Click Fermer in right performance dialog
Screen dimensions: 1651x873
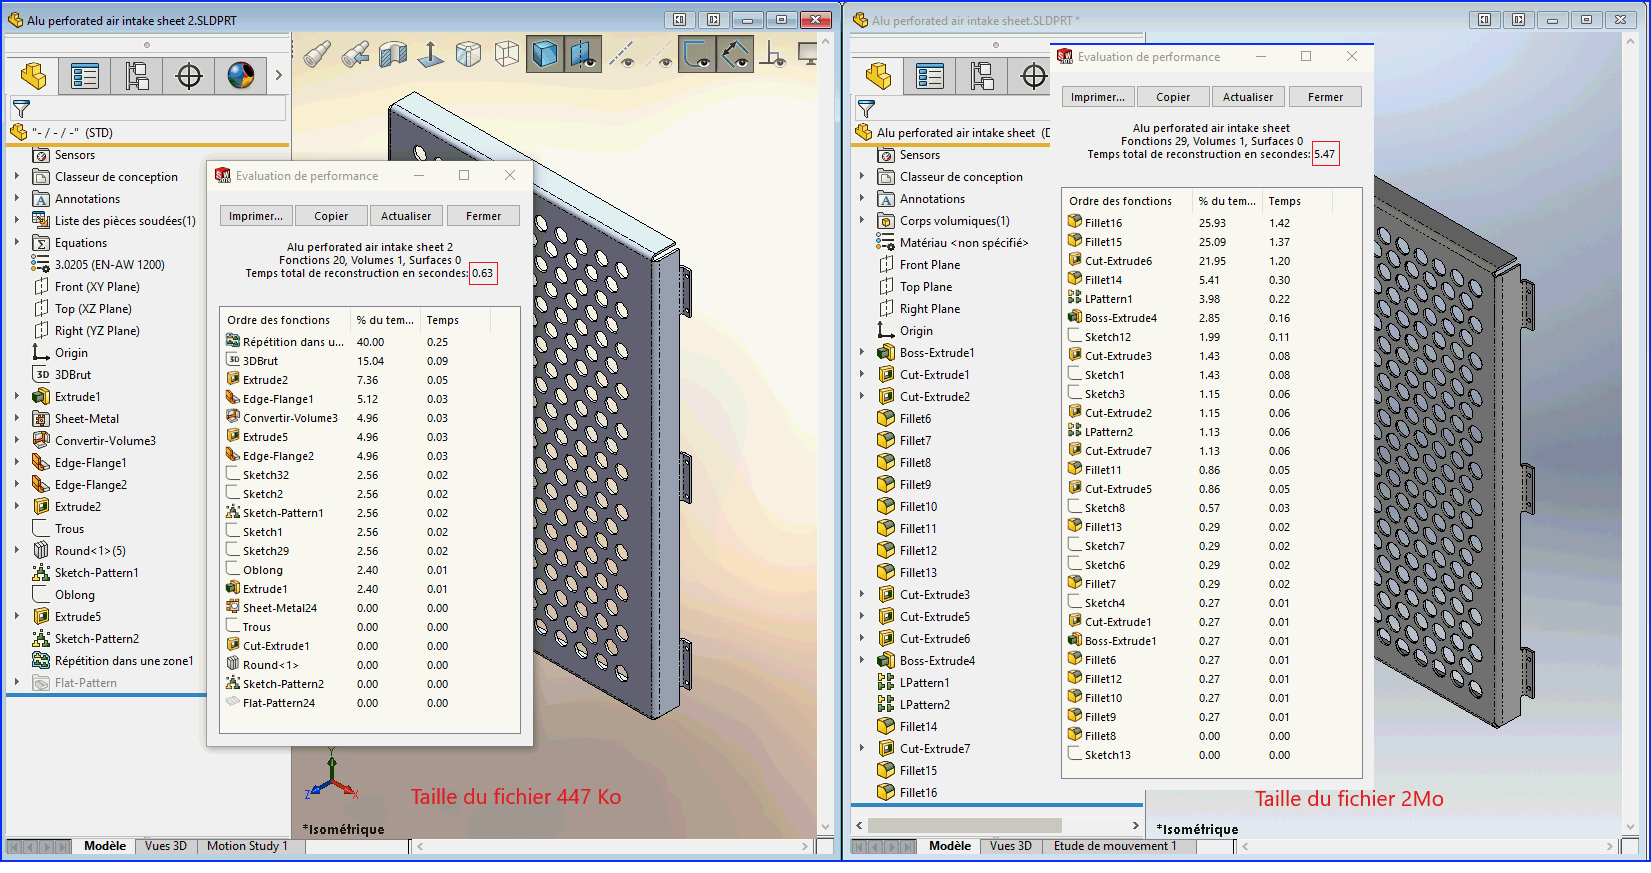[x=1326, y=97]
